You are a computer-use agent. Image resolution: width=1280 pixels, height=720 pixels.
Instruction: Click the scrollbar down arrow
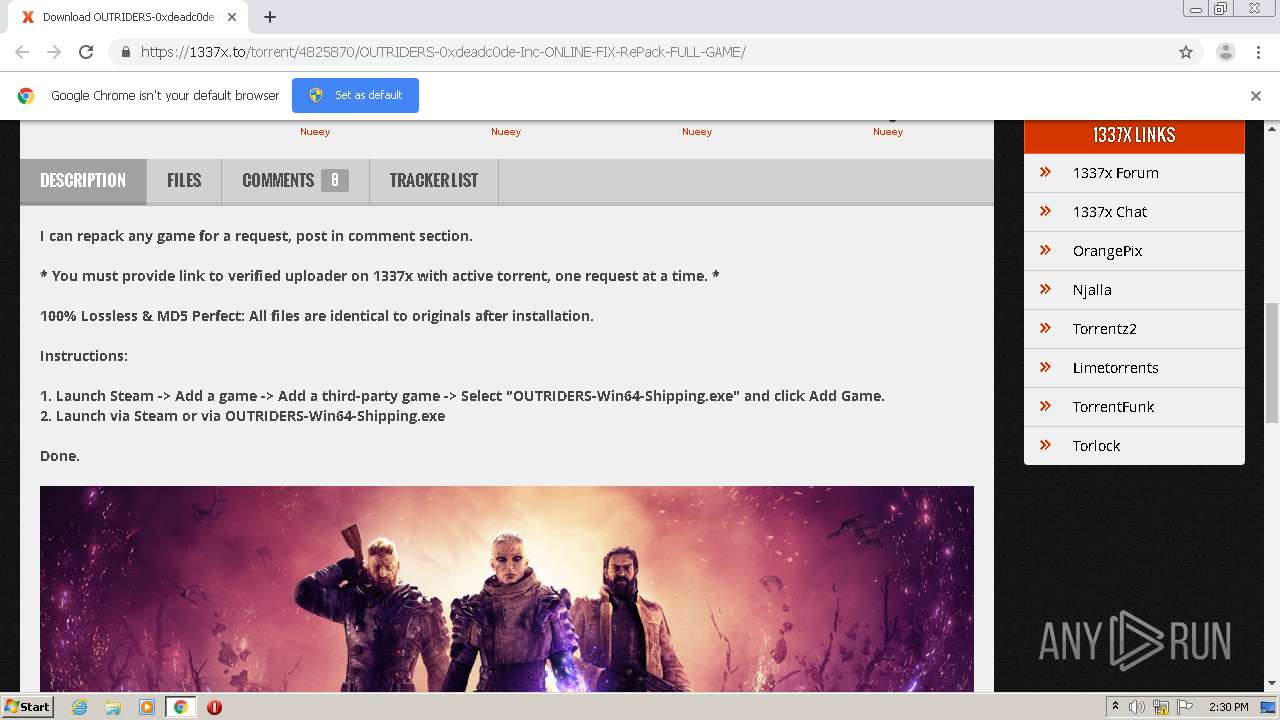tap(1272, 684)
